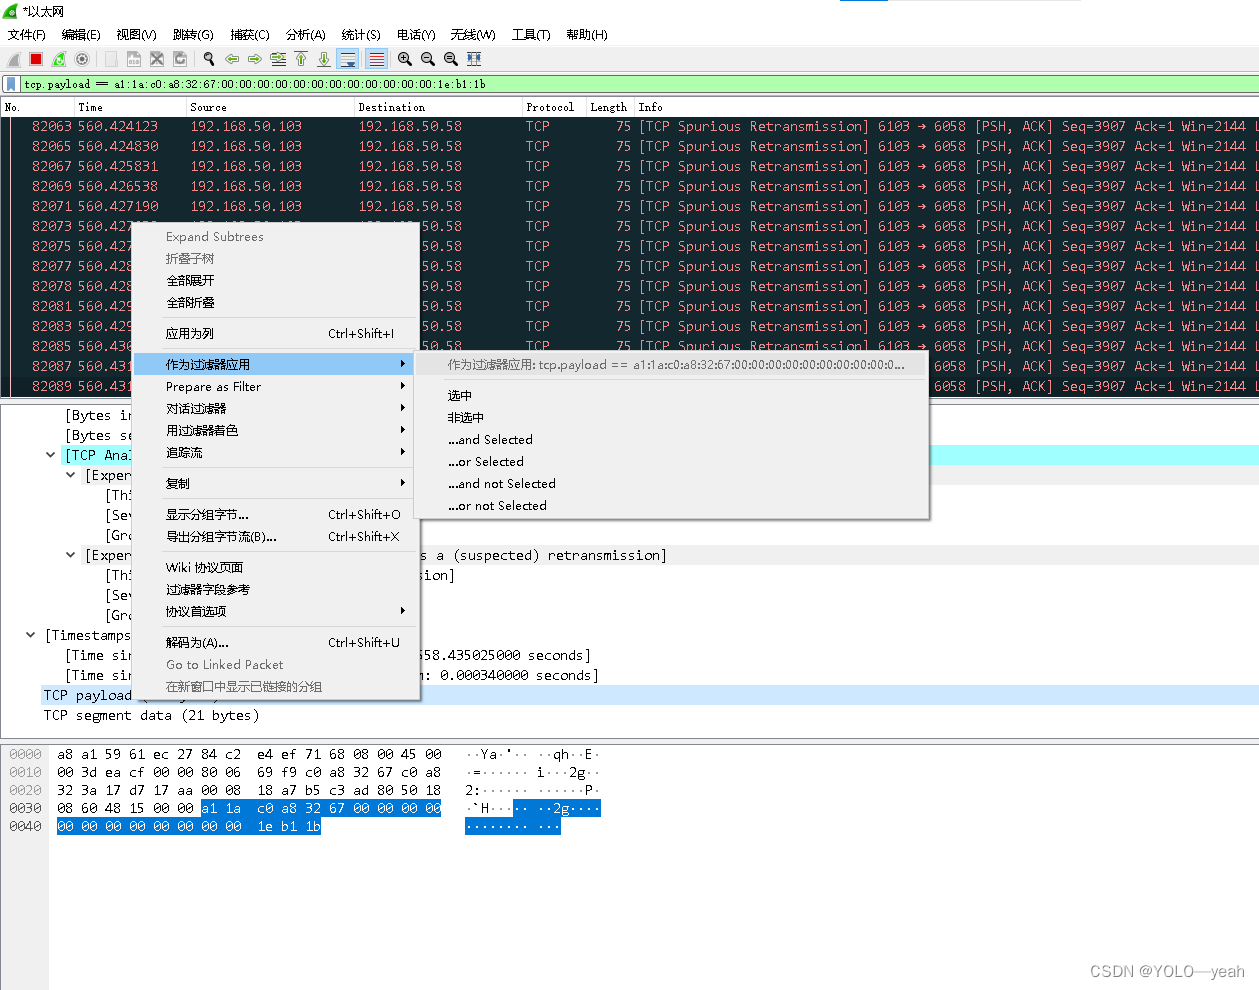
Task: Reset text to normal size icon
Action: pos(451,59)
